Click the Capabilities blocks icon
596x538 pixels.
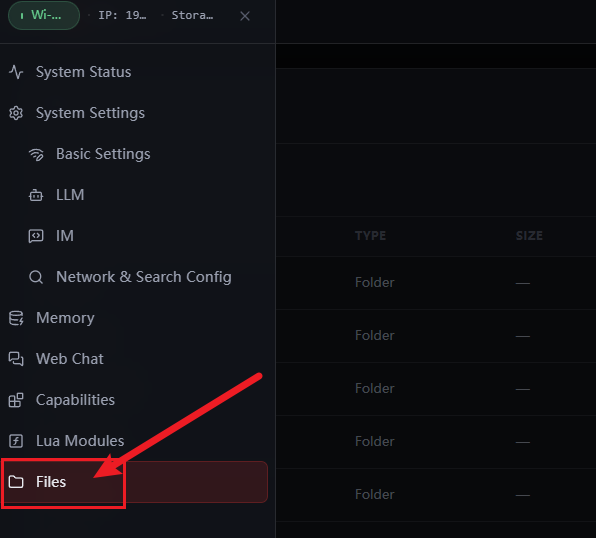(16, 400)
